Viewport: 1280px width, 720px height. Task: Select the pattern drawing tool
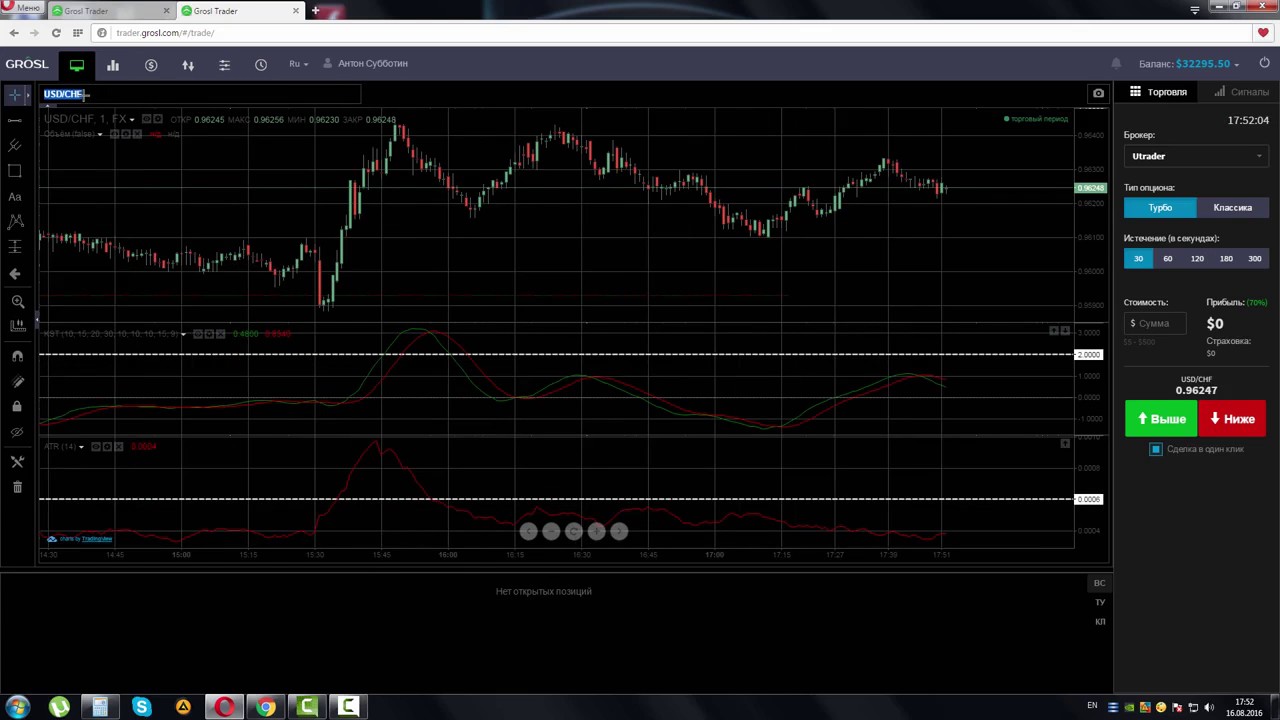tap(15, 222)
